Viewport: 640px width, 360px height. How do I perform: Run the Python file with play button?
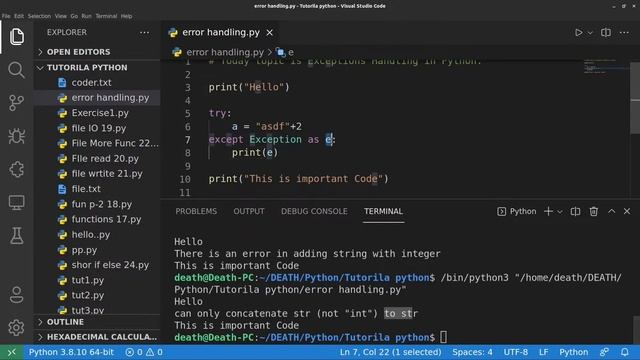[x=578, y=33]
